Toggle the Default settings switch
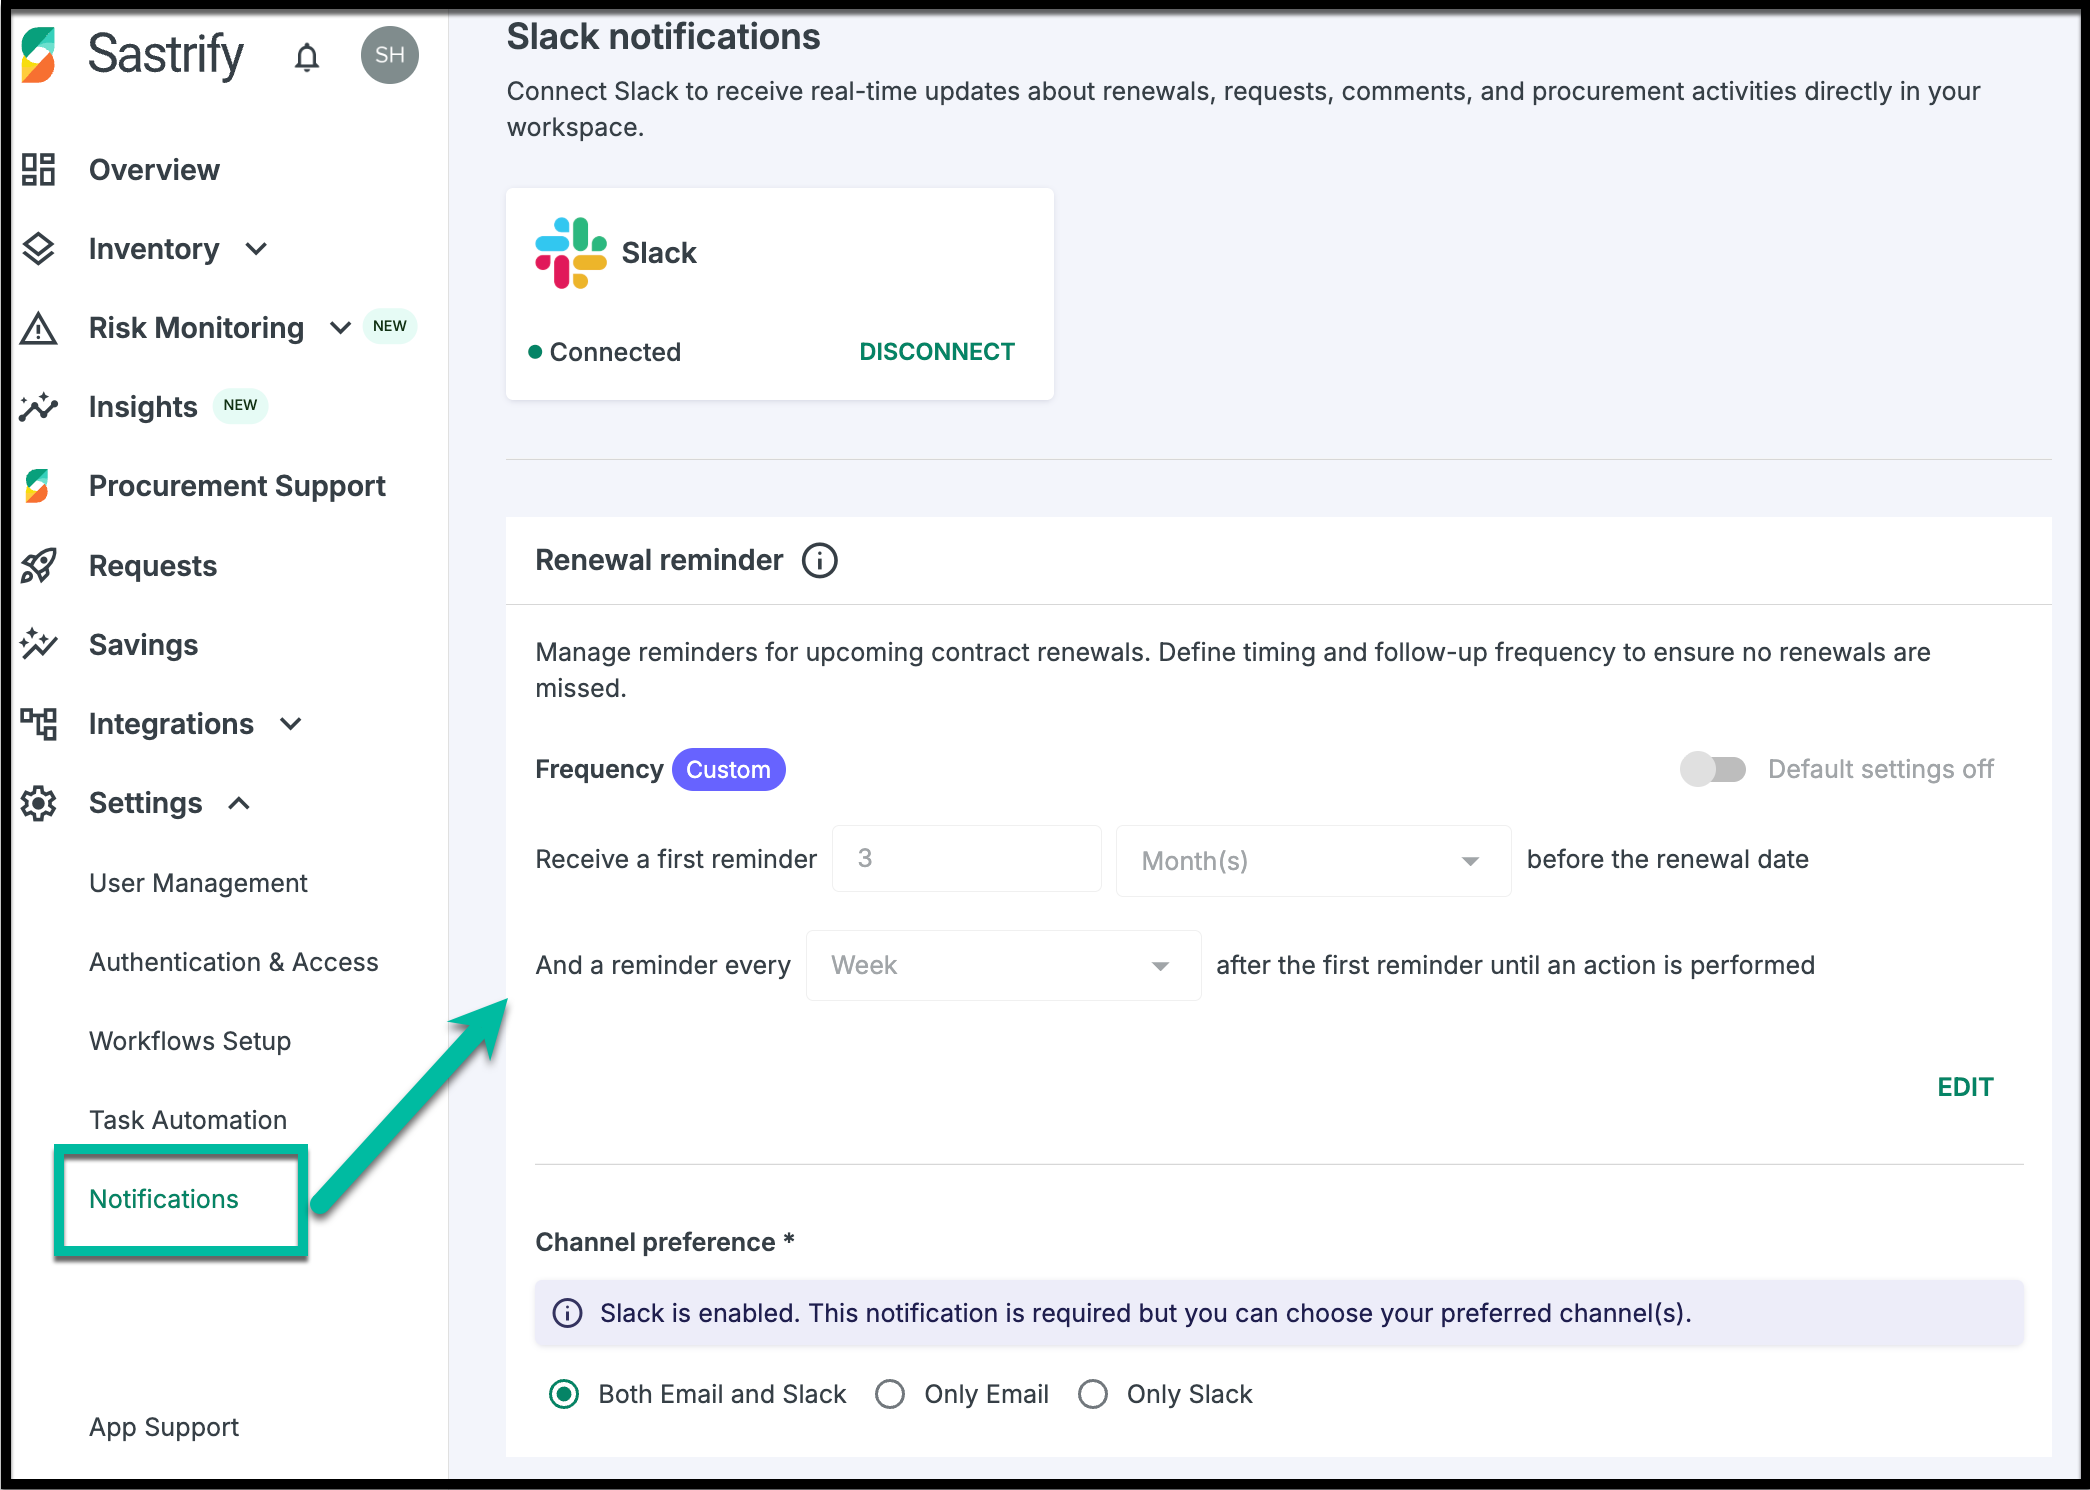 pos(1712,769)
